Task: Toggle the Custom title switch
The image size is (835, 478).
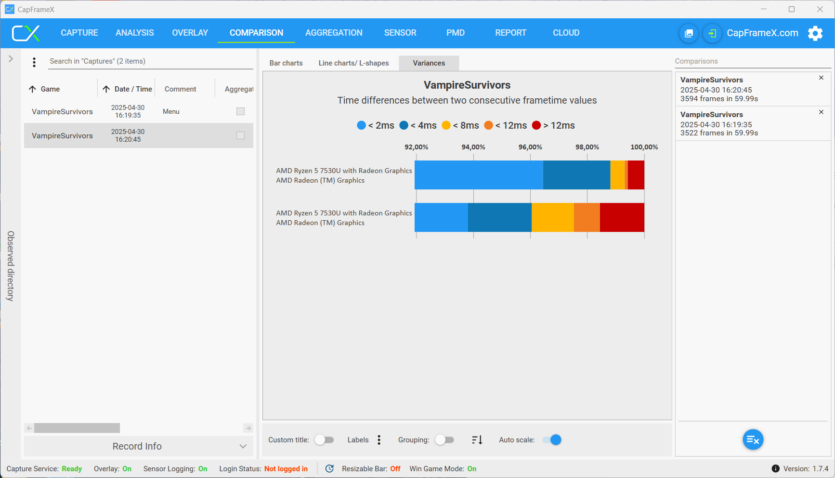Action: point(324,440)
